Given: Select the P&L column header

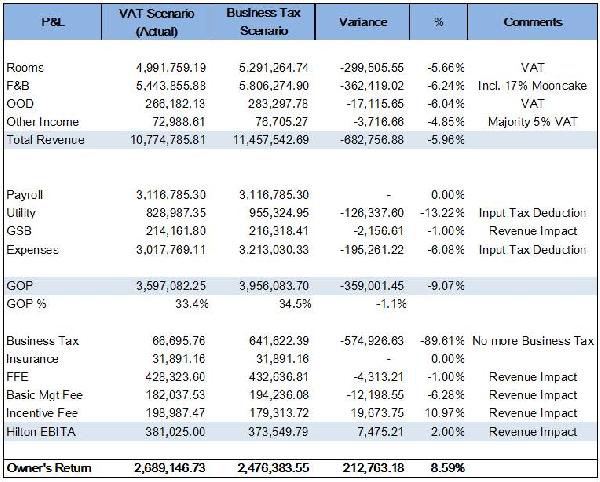Looking at the screenshot, I should [53, 22].
